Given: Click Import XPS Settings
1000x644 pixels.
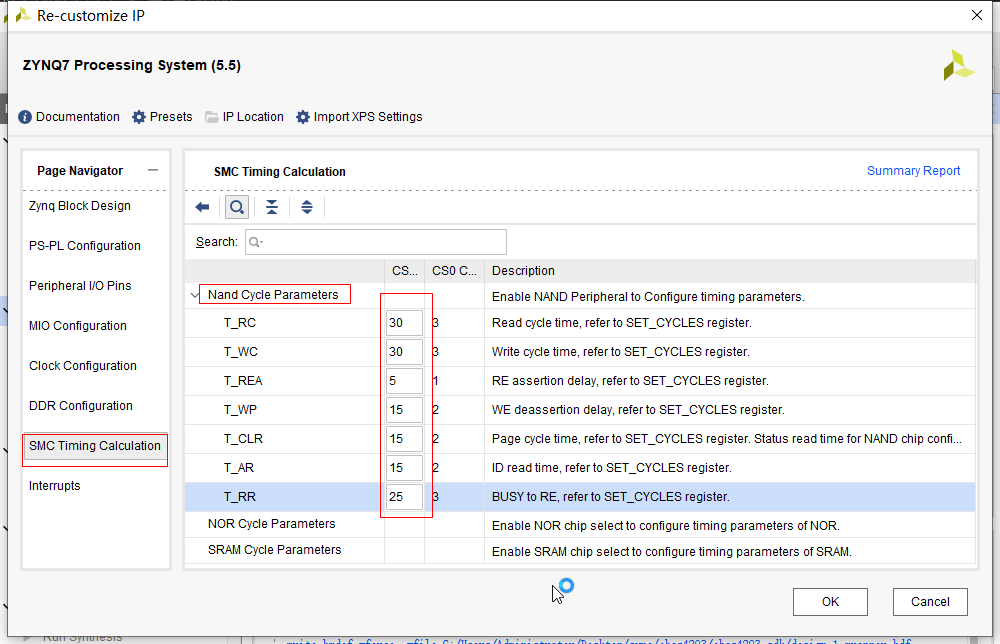Looking at the screenshot, I should (x=359, y=117).
